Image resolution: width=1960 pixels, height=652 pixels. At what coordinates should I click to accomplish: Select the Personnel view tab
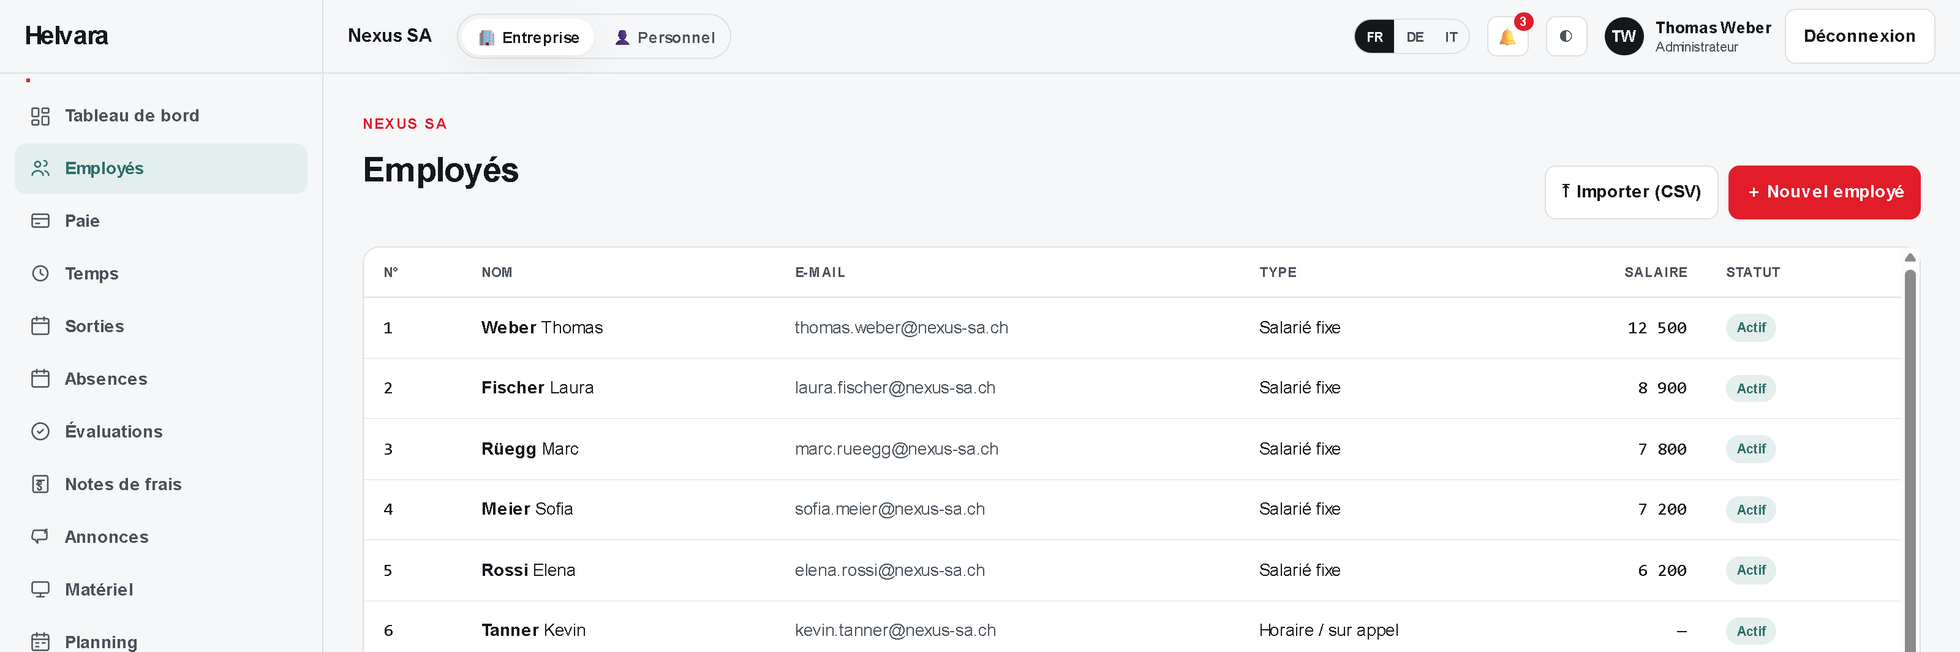(x=664, y=37)
